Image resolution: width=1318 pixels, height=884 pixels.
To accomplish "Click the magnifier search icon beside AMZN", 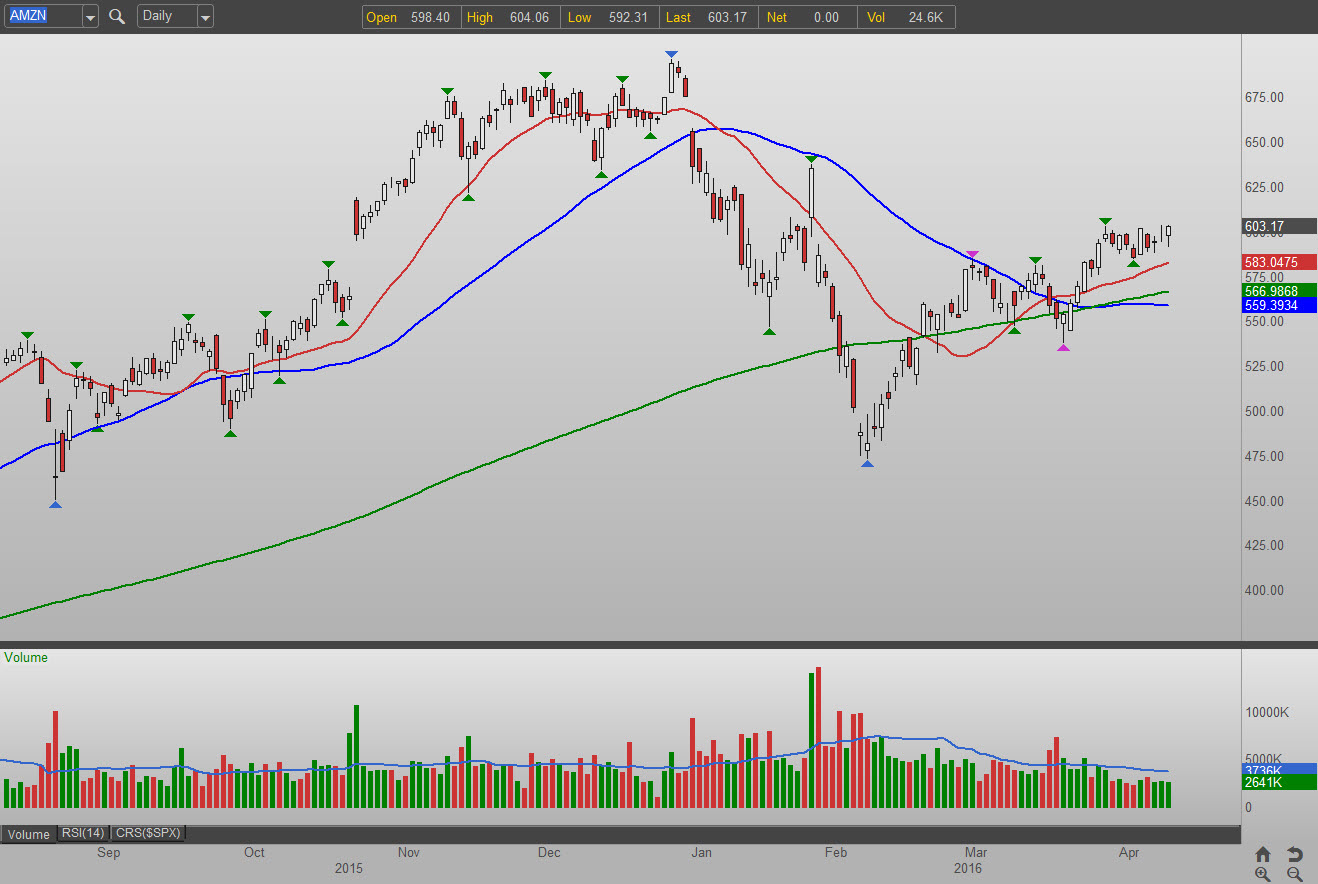I will (x=116, y=16).
